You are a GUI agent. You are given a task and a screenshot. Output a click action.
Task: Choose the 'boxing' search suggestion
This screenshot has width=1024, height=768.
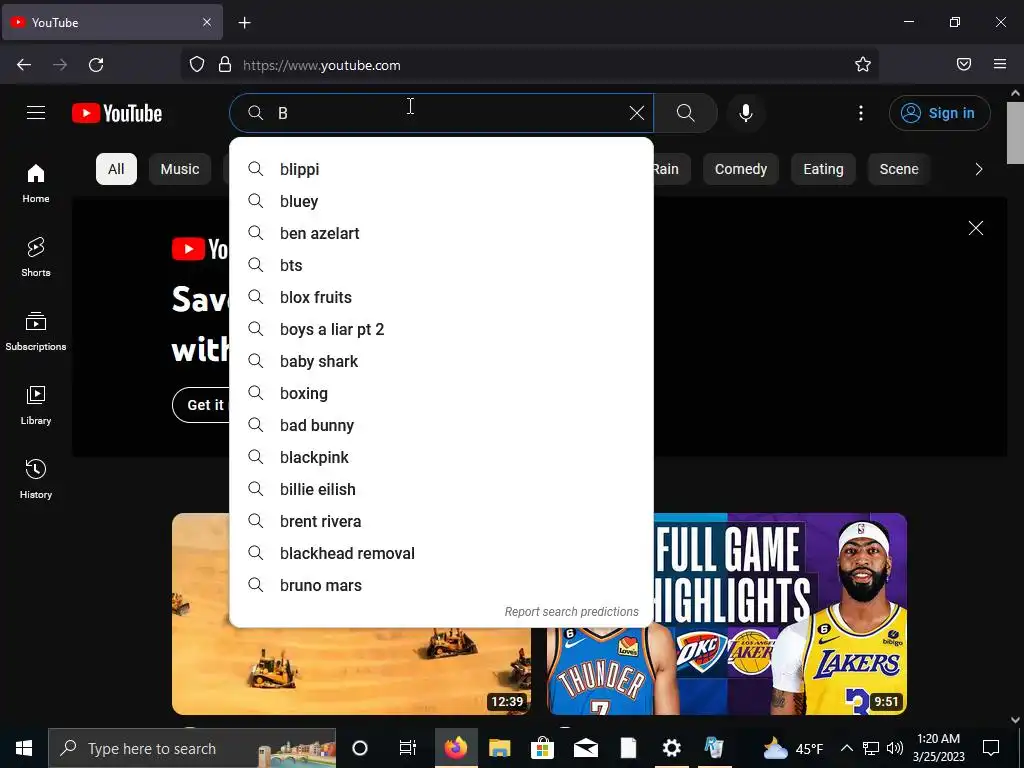pyautogui.click(x=441, y=393)
